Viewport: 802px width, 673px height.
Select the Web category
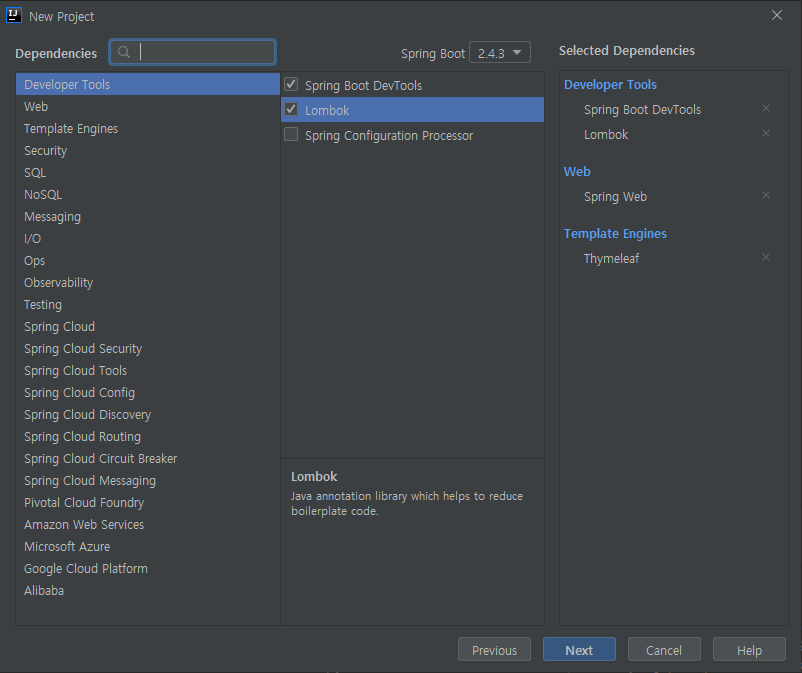click(36, 106)
